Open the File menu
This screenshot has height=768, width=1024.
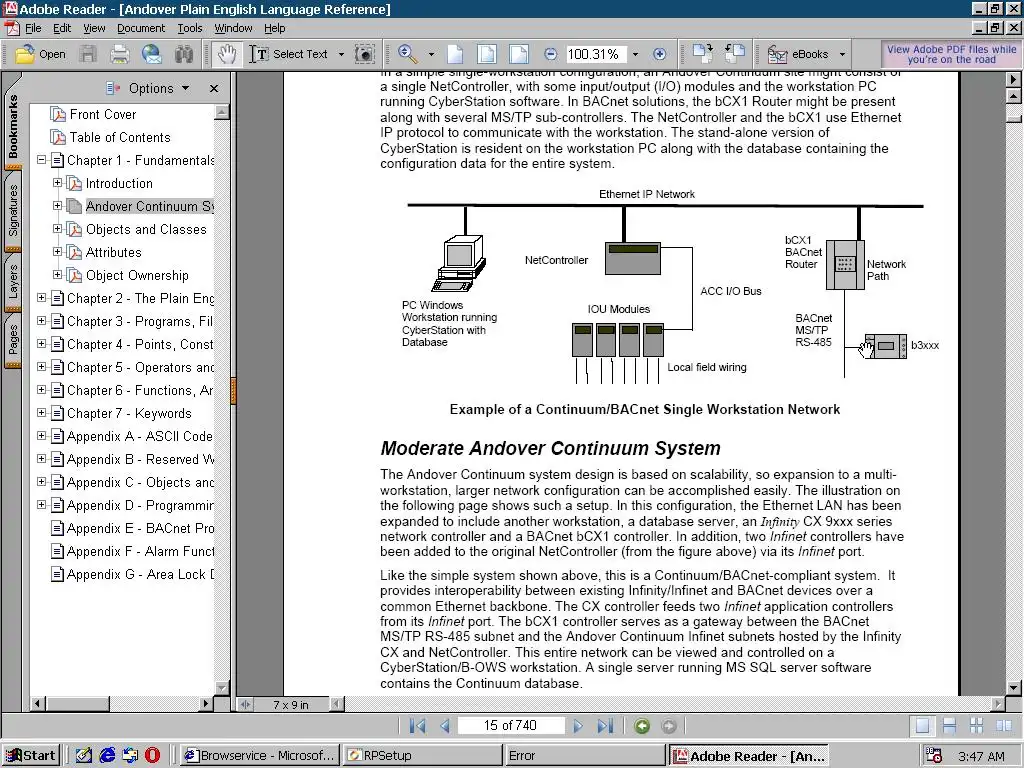tap(33, 28)
